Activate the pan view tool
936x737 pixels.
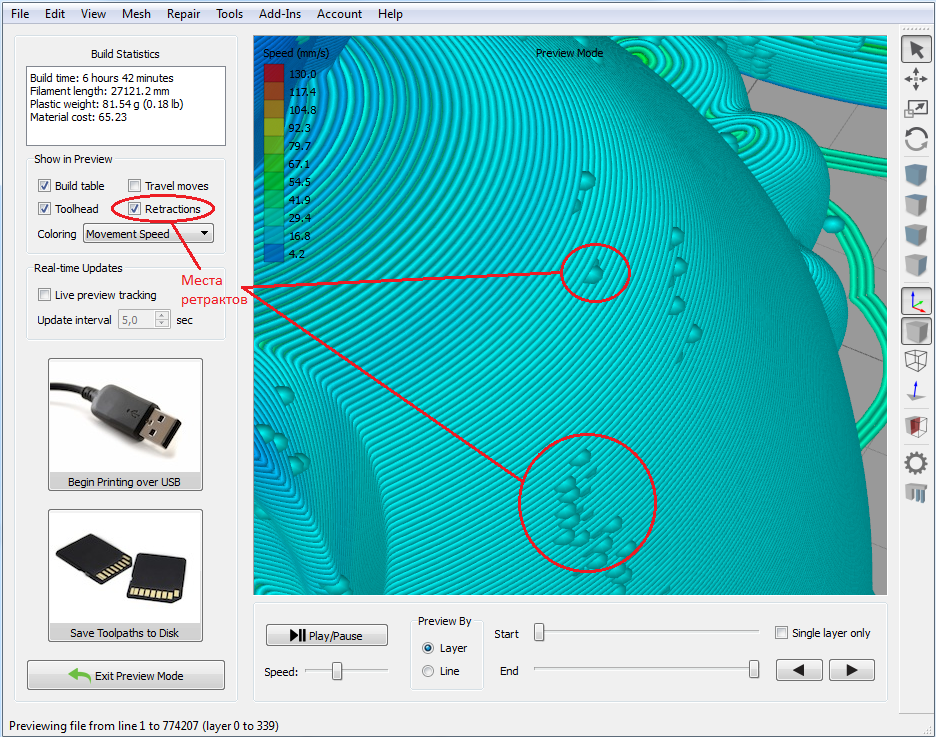click(x=915, y=78)
